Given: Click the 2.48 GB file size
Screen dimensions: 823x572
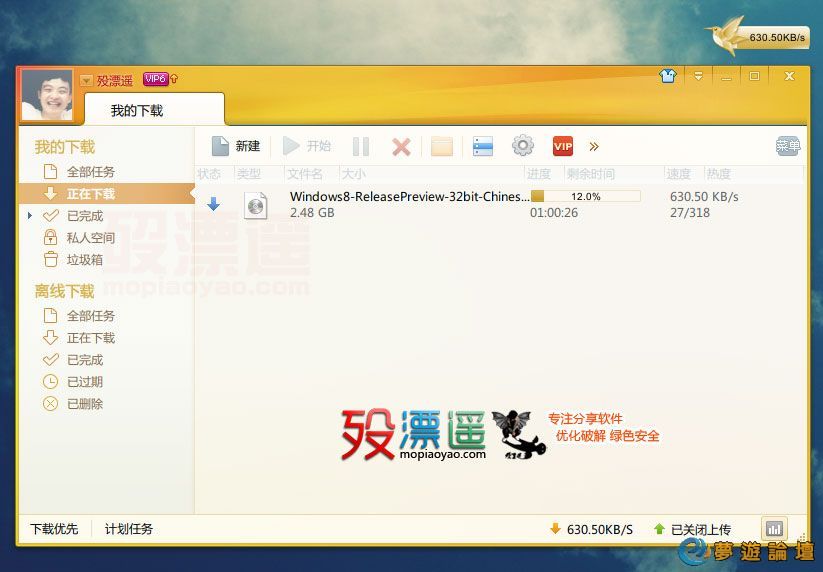Looking at the screenshot, I should coord(312,213).
